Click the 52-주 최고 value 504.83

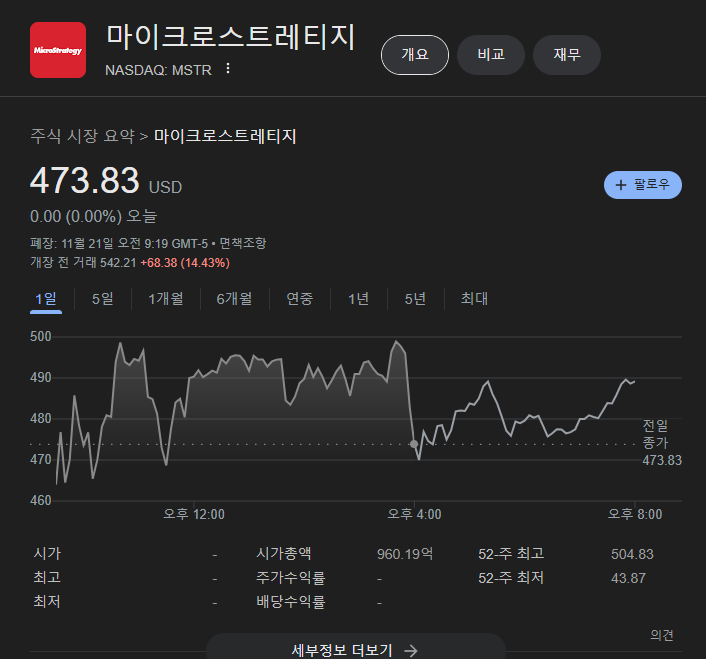click(632, 554)
